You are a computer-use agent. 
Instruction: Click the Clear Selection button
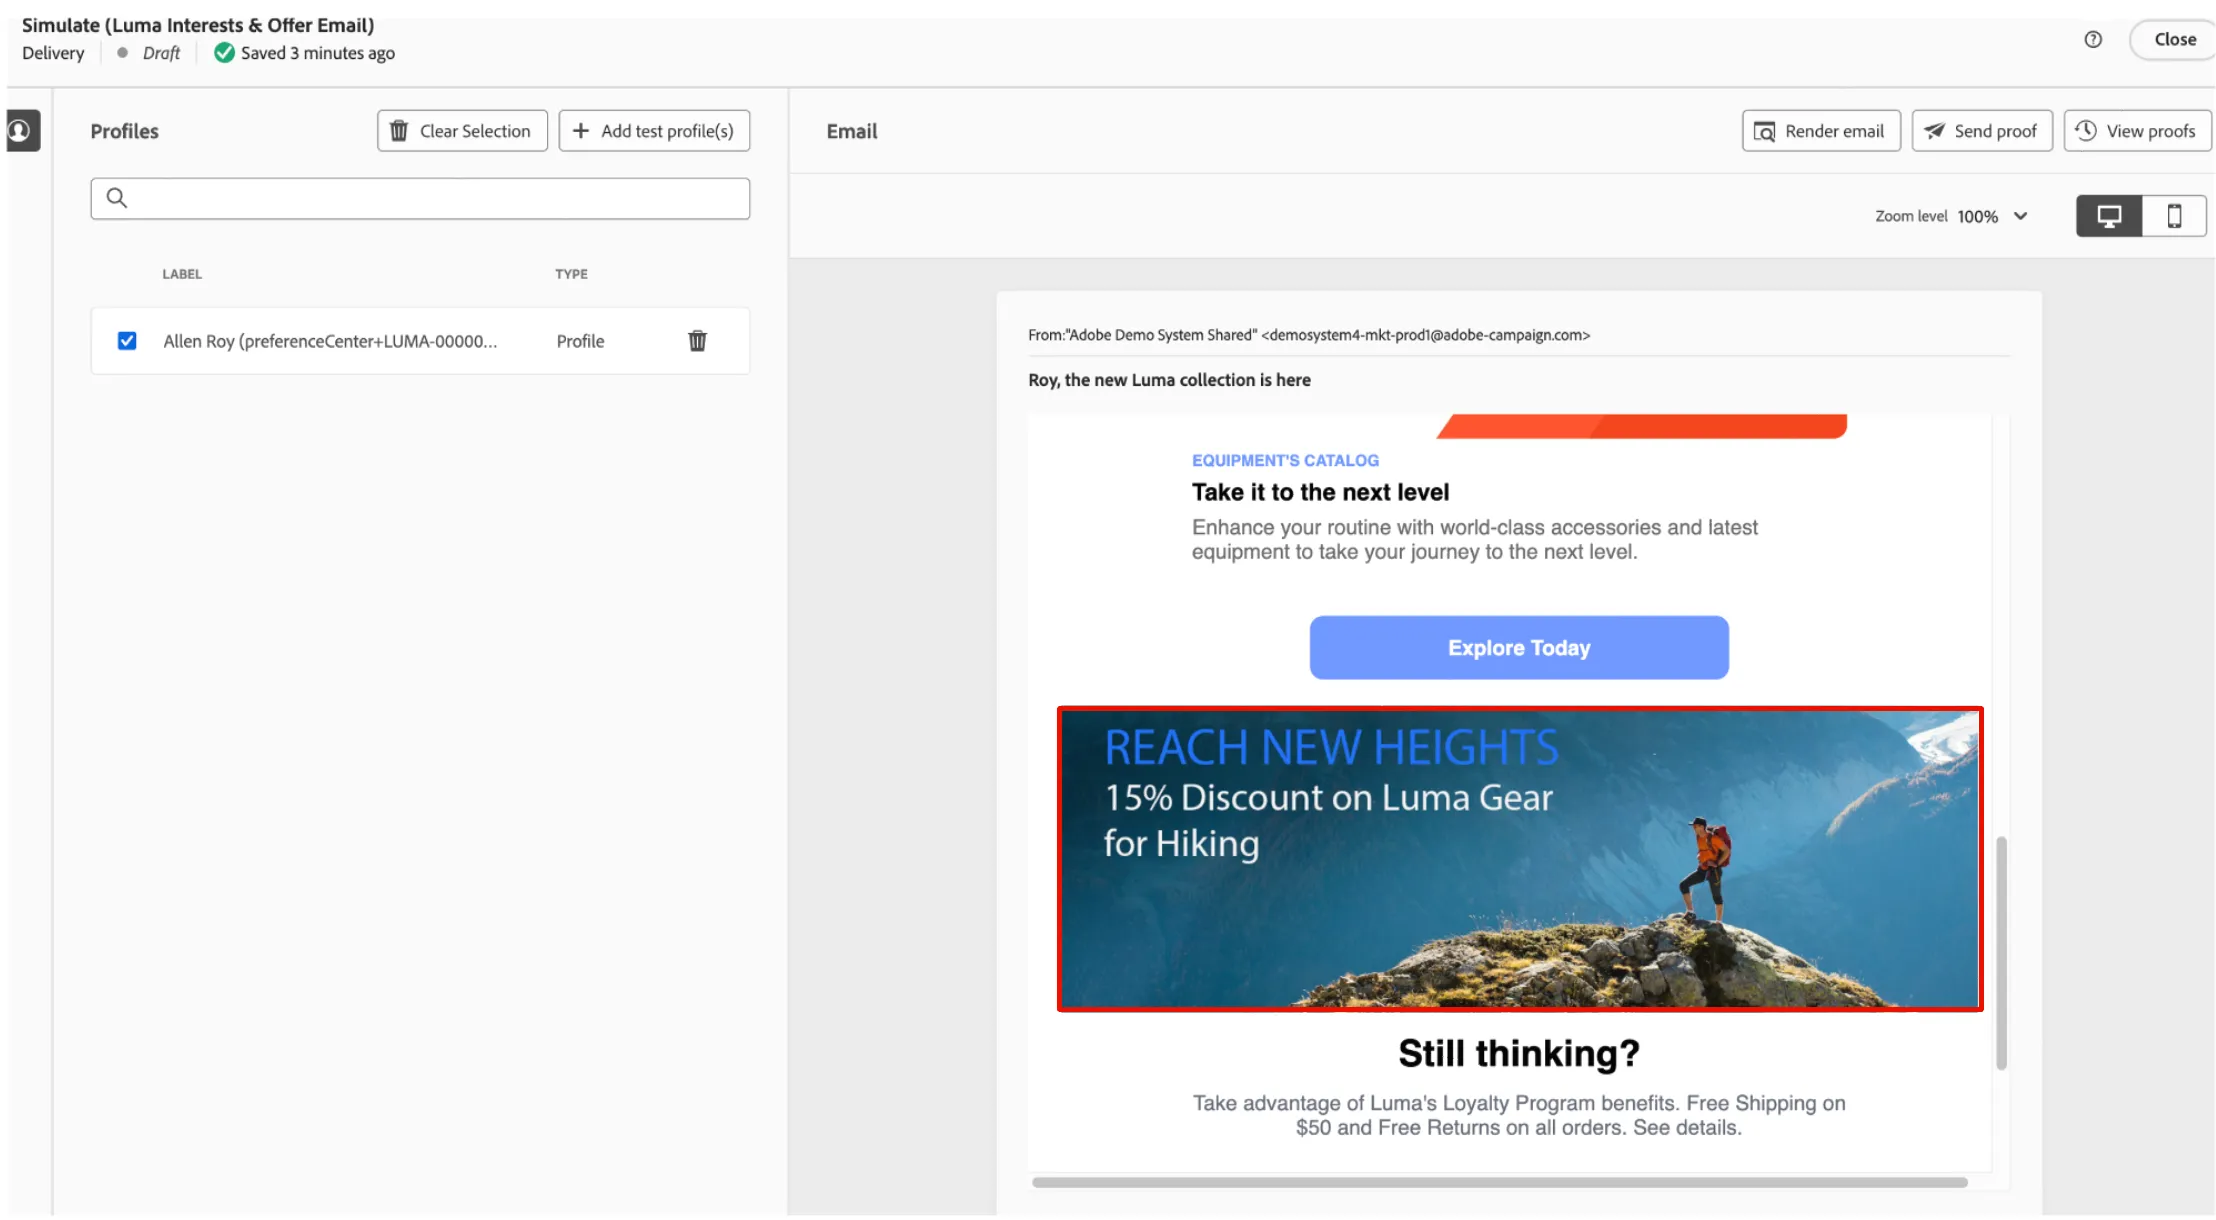point(462,131)
